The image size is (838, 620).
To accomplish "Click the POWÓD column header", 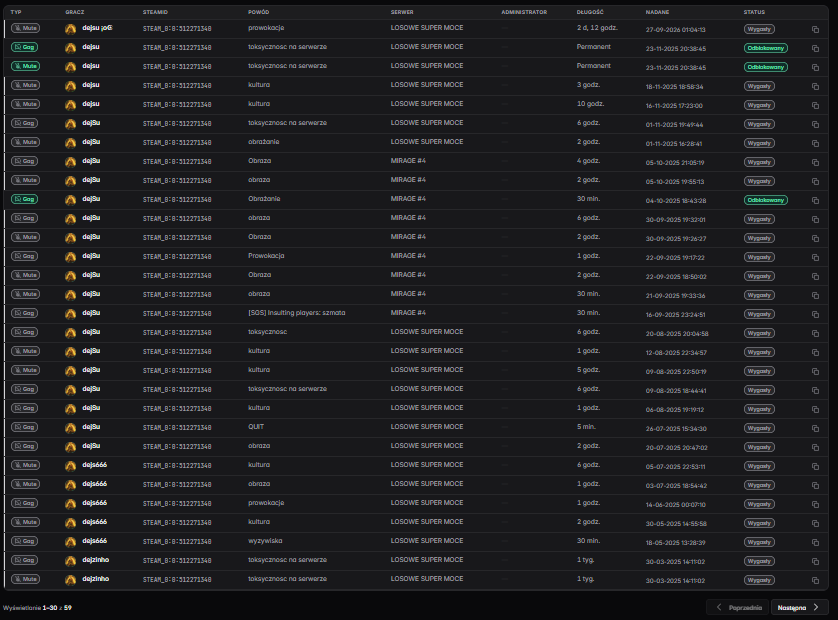I will tap(259, 12).
